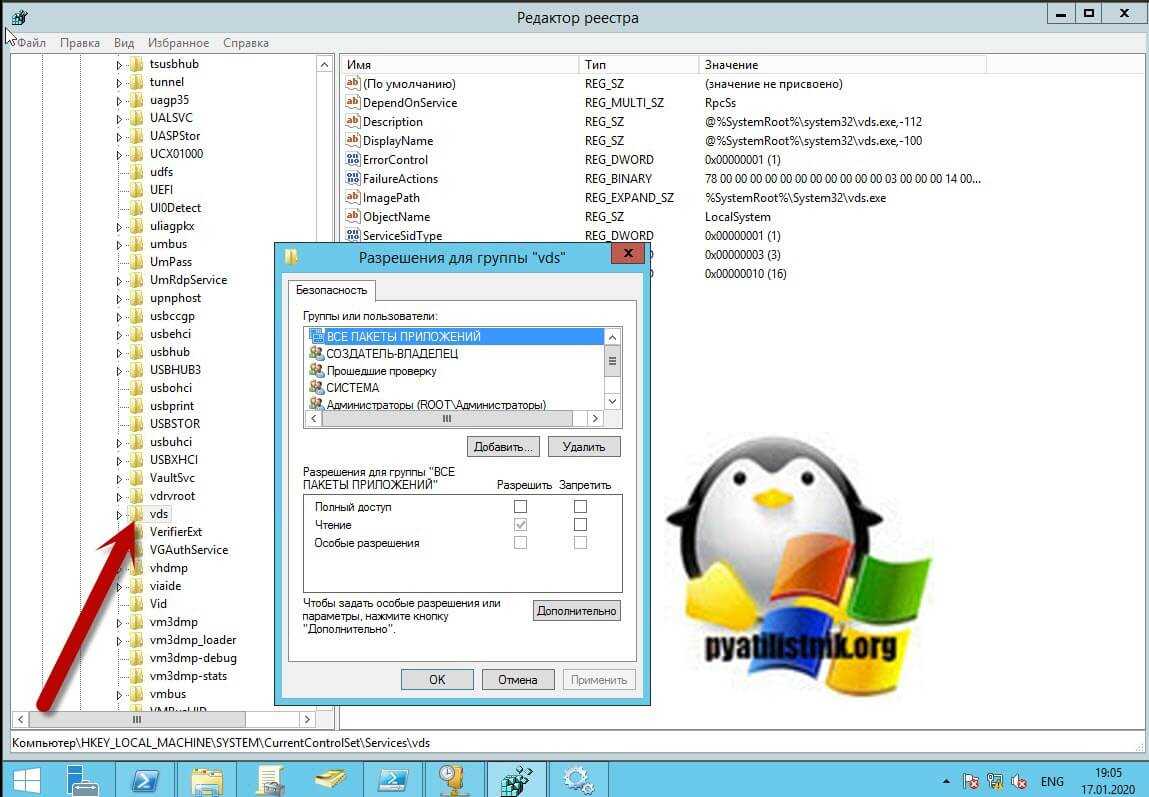Expand the vds tree node arrow
Image resolution: width=1149 pixels, height=797 pixels.
tap(119, 515)
